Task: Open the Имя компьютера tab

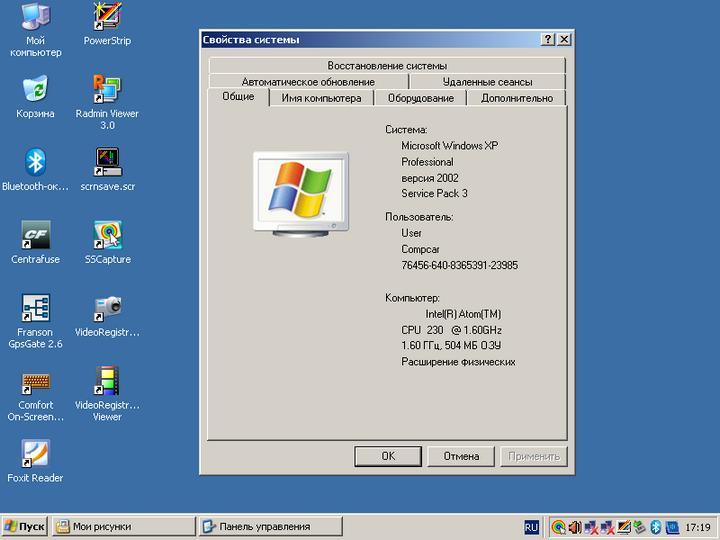Action: (x=321, y=98)
